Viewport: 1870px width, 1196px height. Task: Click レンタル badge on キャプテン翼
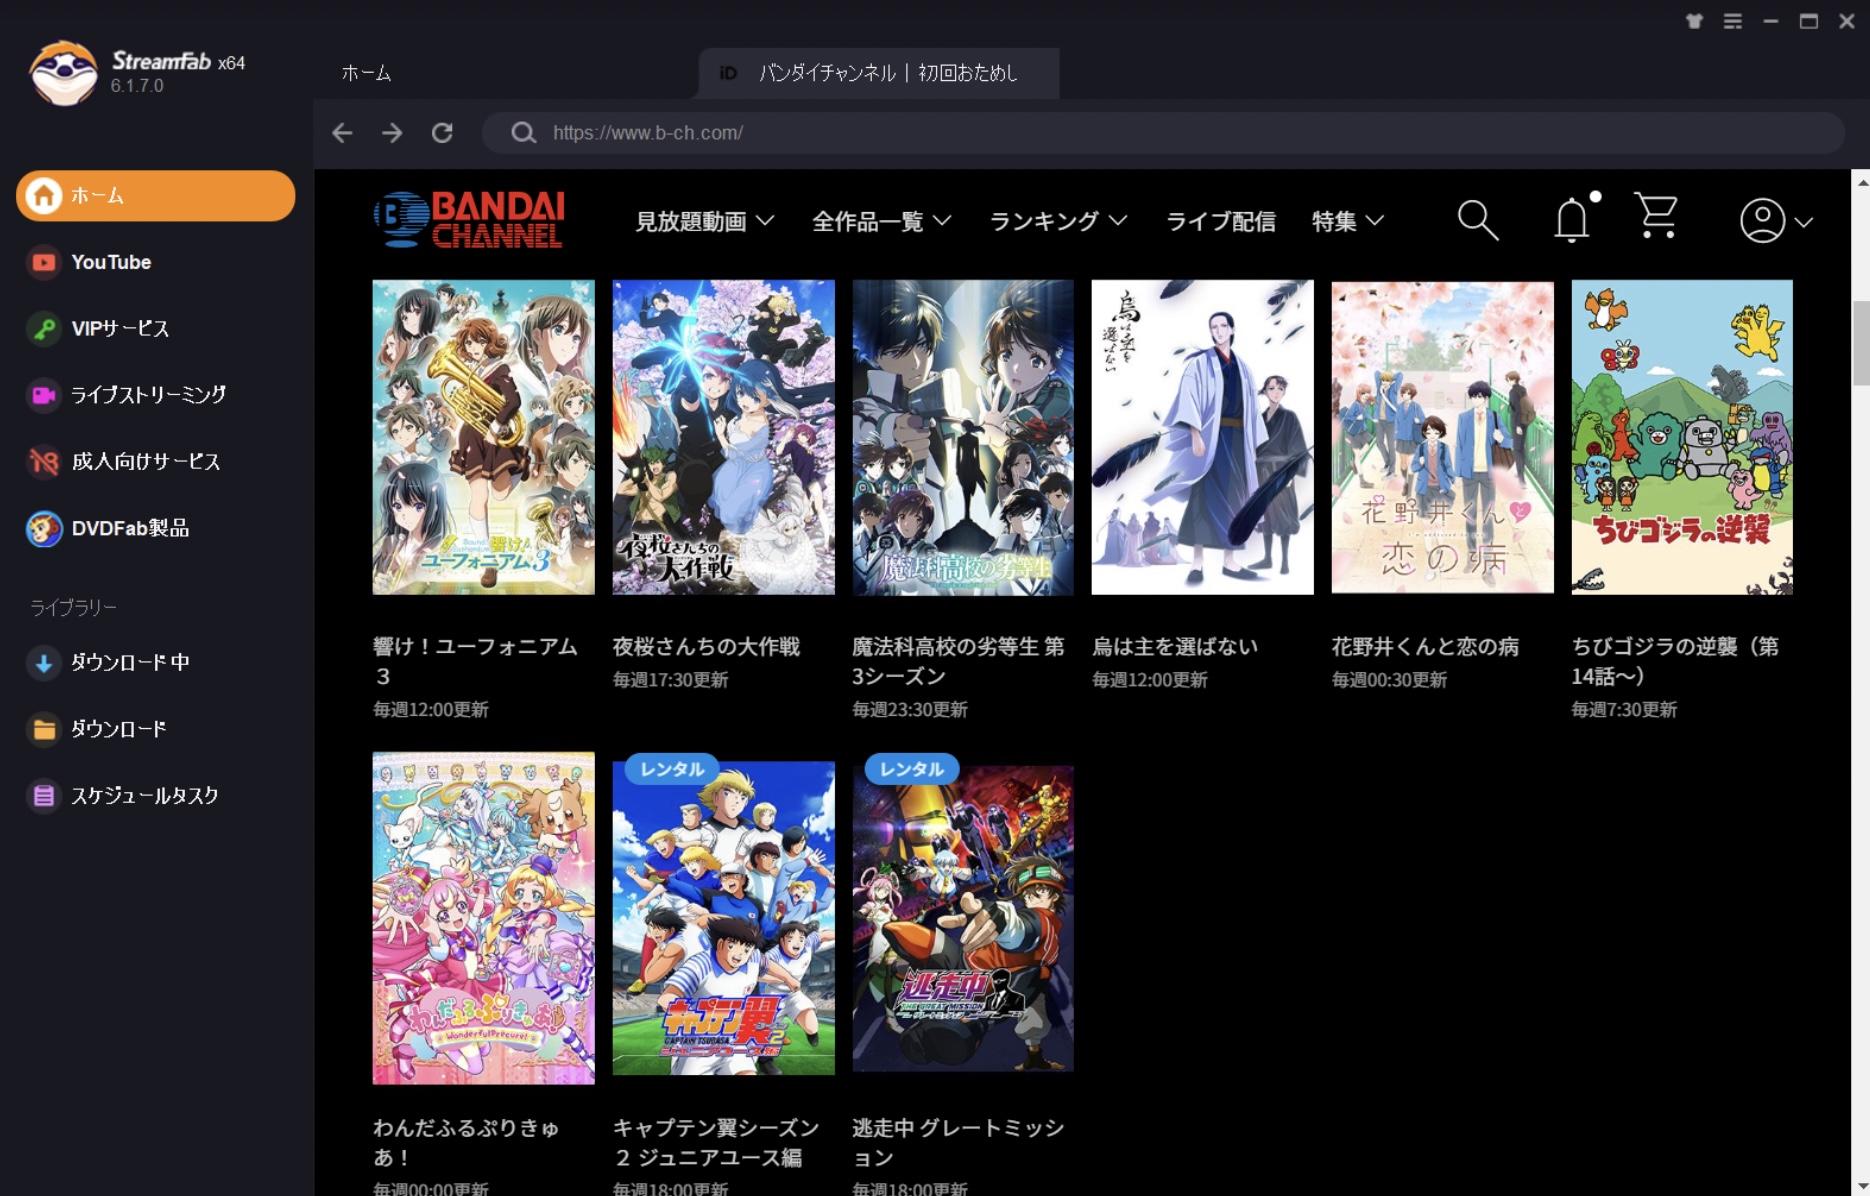click(671, 769)
